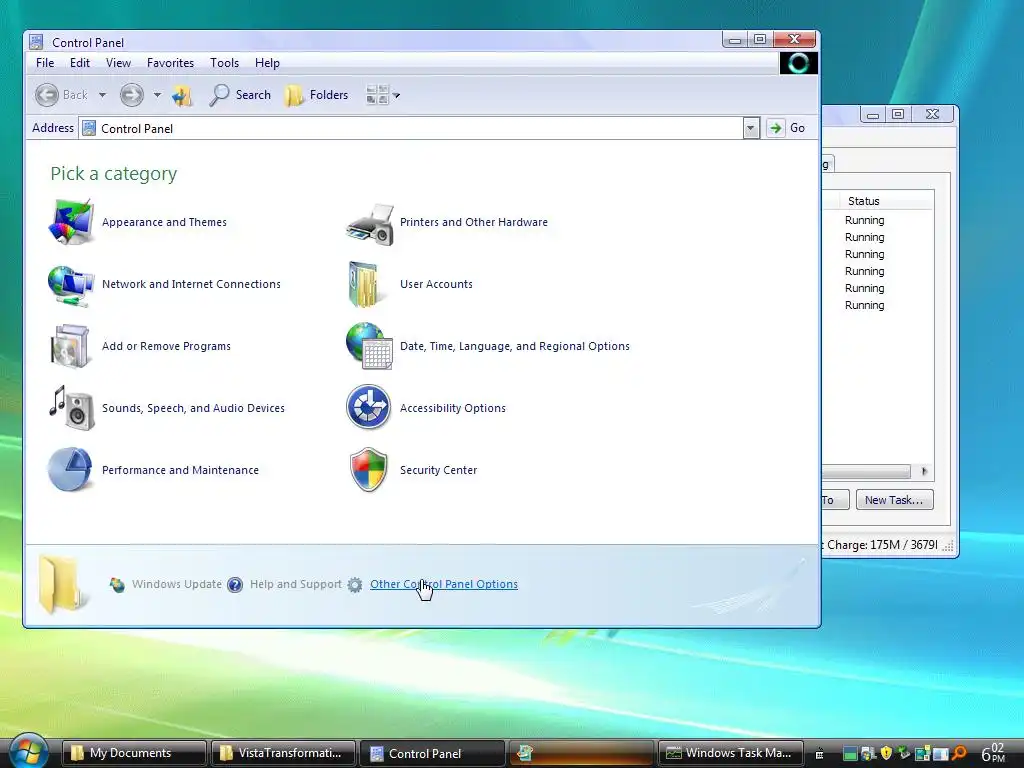The width and height of the screenshot is (1024, 768).
Task: Open the Help and Support link
Action: [x=296, y=584]
